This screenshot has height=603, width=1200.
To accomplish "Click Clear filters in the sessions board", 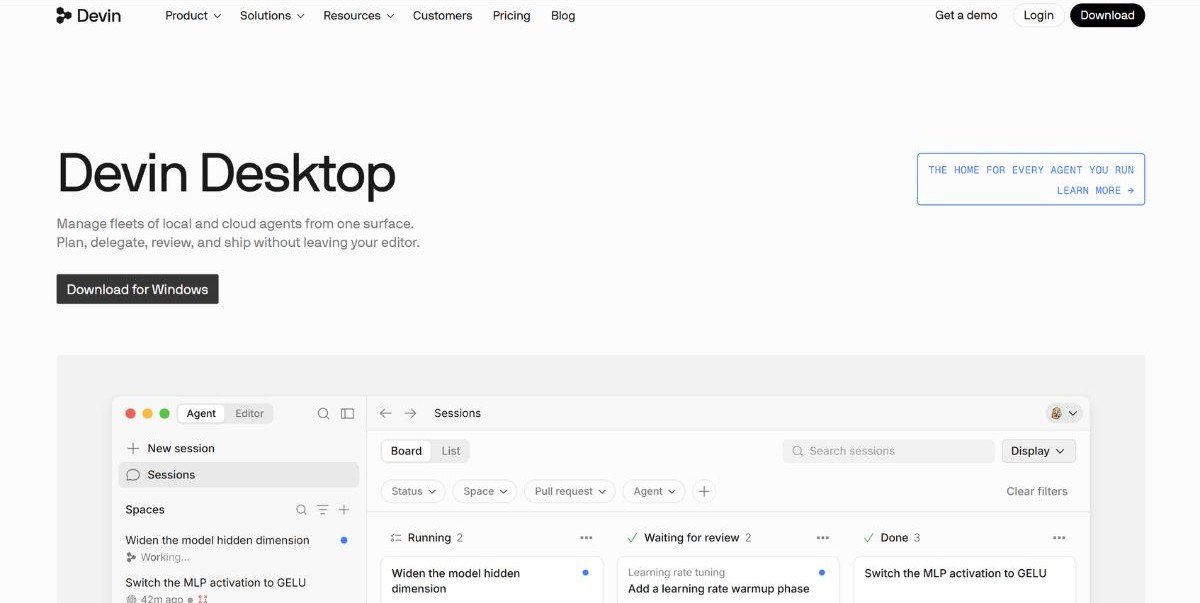I will pyautogui.click(x=1037, y=491).
